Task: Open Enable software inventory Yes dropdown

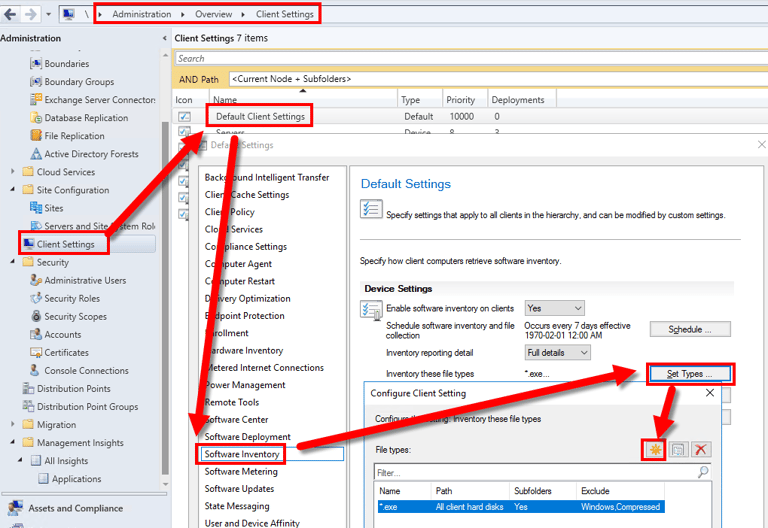Action: [554, 308]
